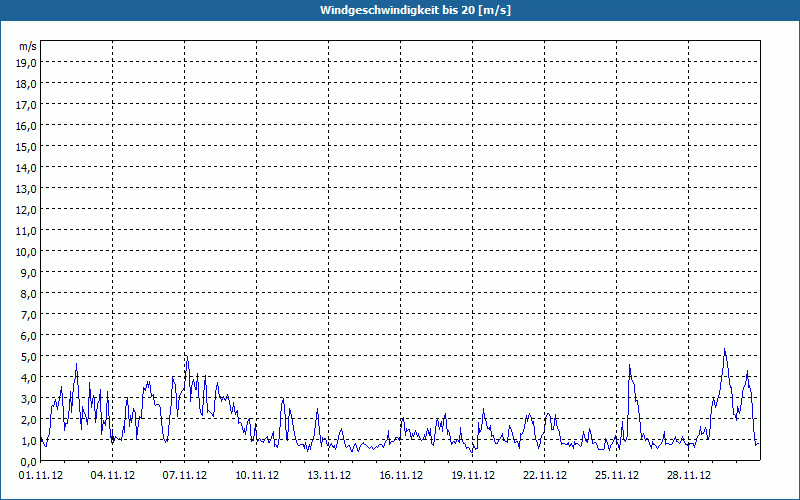Click the 3,0 y-axis label
Viewport: 800px width, 500px height.
pyautogui.click(x=29, y=399)
